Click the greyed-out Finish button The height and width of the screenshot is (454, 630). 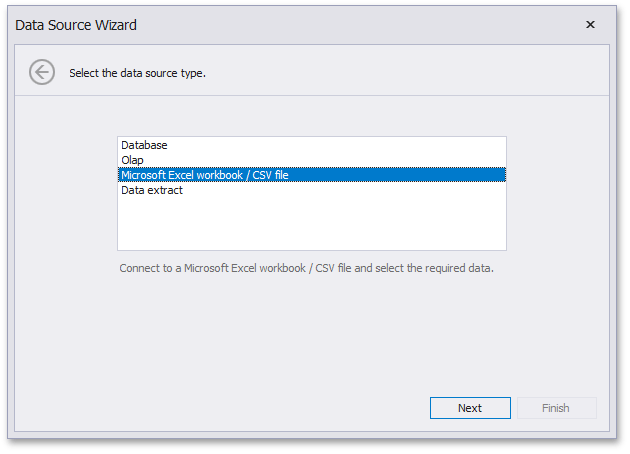click(x=555, y=408)
